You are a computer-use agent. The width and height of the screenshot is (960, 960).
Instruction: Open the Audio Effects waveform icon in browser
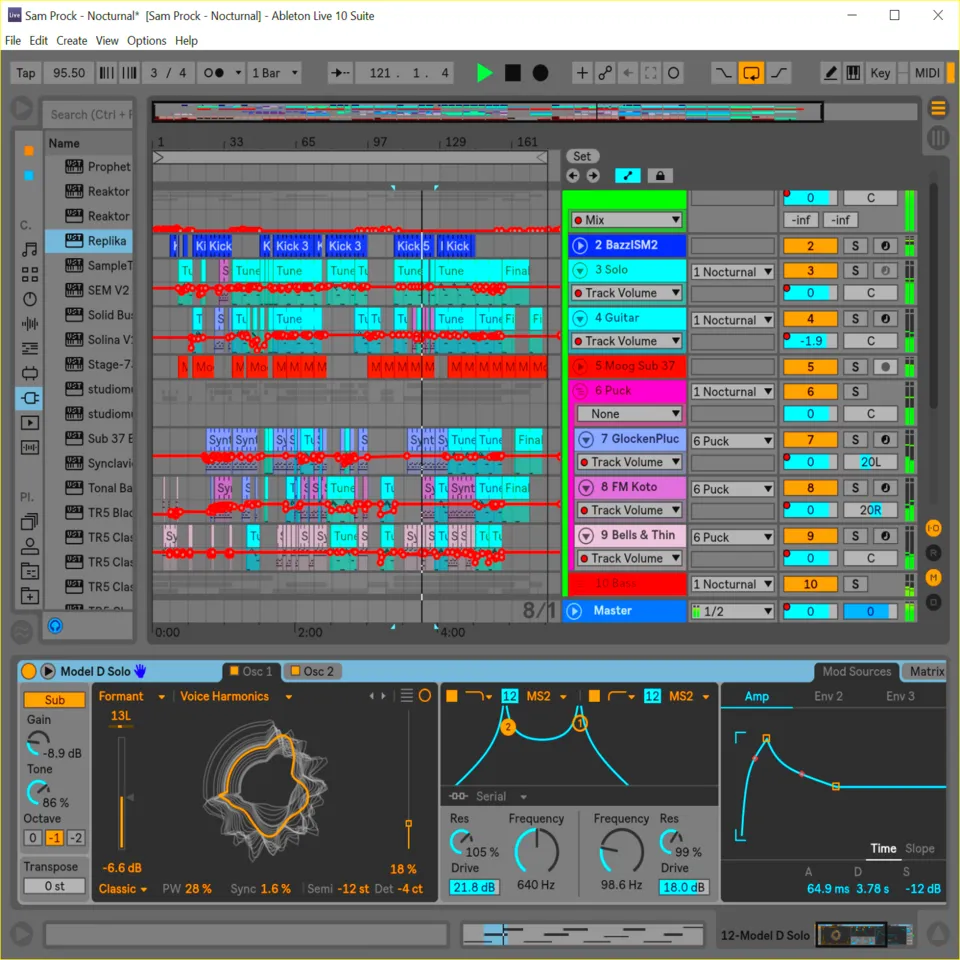(29, 323)
